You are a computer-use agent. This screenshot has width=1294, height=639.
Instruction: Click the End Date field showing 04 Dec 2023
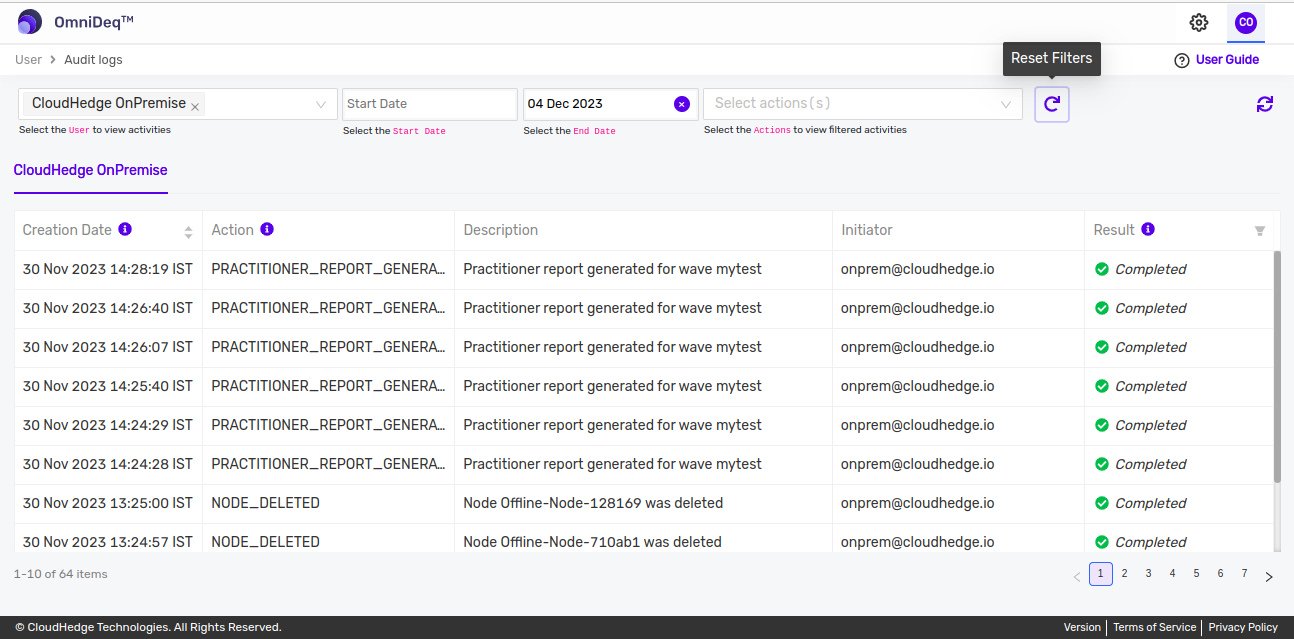(x=610, y=104)
